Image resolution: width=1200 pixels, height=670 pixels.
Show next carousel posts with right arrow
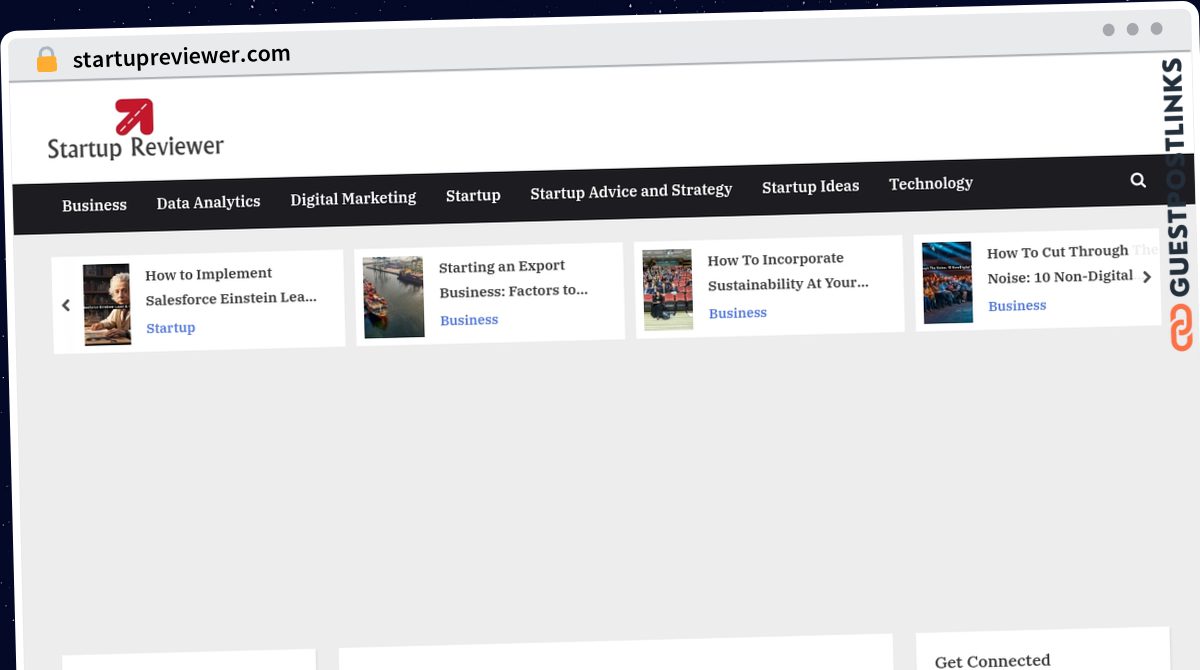tap(1147, 277)
